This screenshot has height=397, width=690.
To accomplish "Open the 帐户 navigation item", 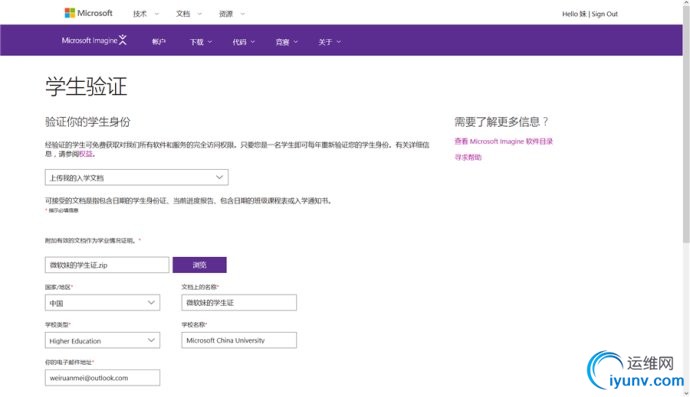I will pos(158,42).
